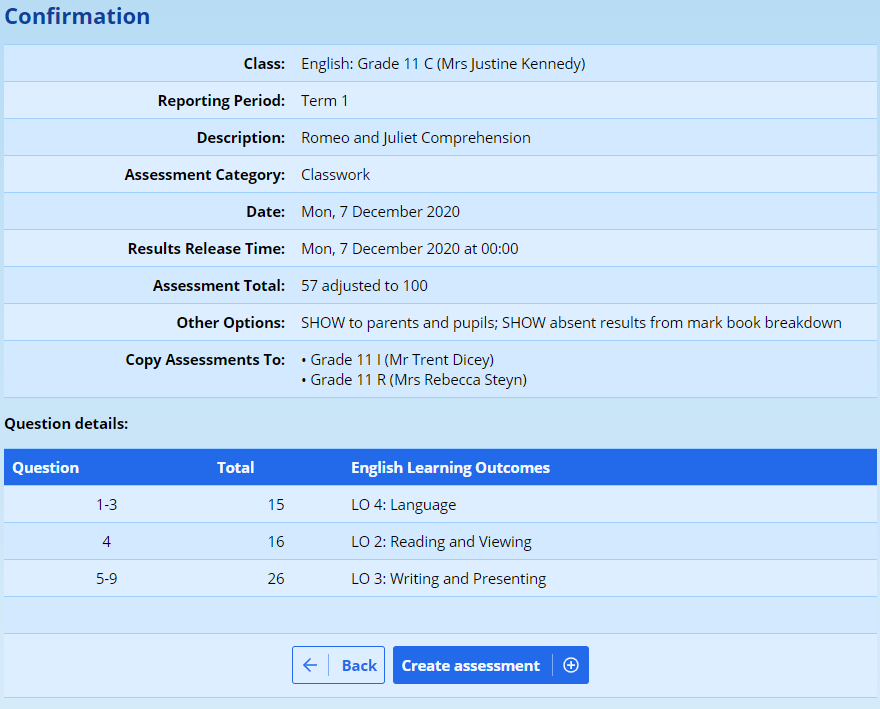
Task: Click the English Learning Outcomes column header
Action: (x=450, y=467)
